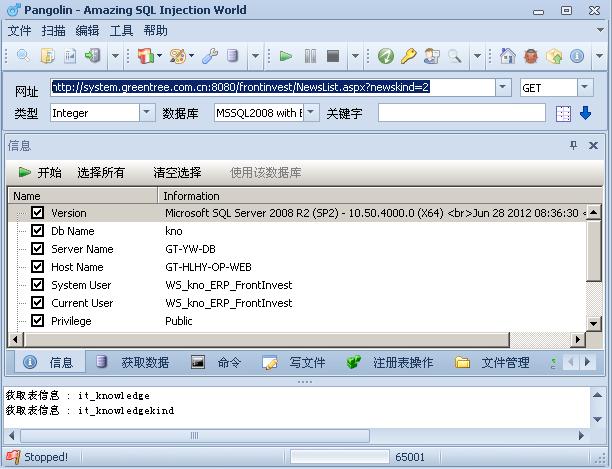Uncheck the Host Name checkbox
Viewport: 612px width, 469px height.
tap(37, 266)
